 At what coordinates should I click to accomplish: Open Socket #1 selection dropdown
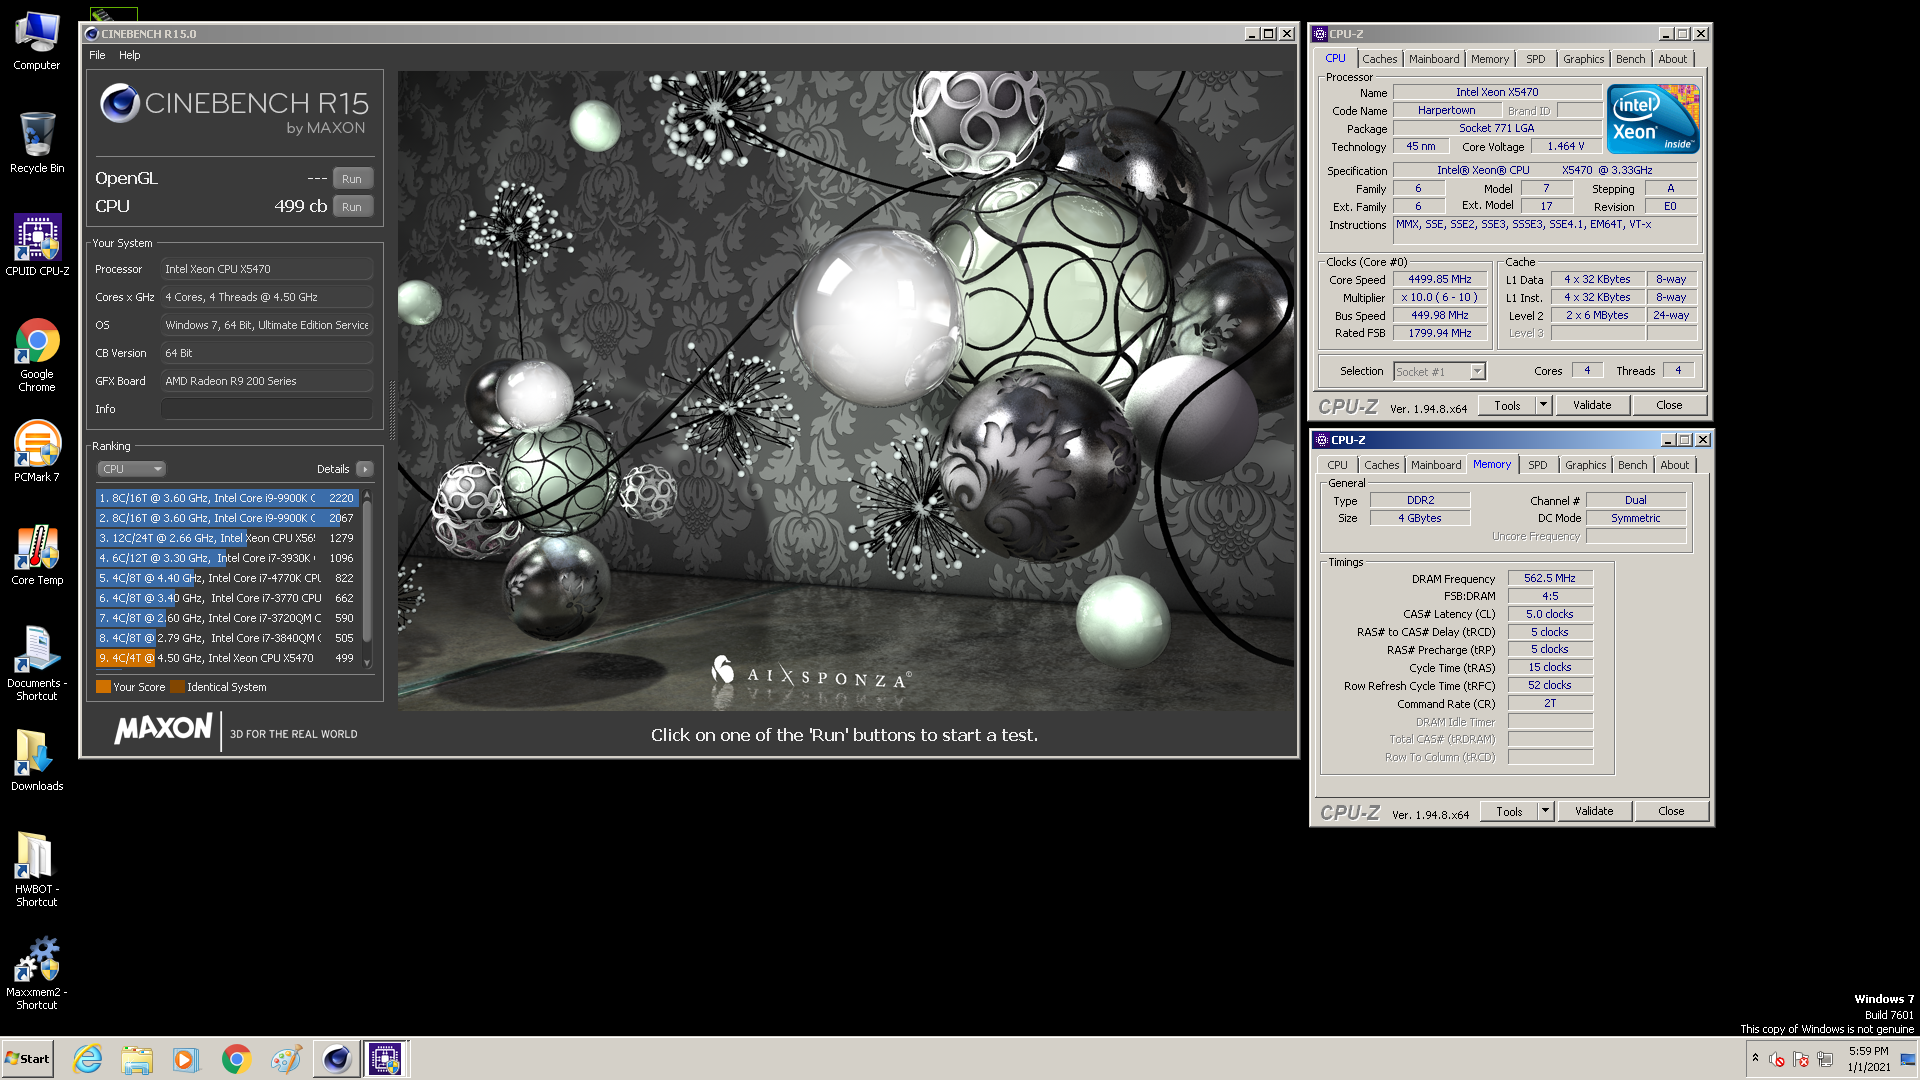click(x=1440, y=372)
